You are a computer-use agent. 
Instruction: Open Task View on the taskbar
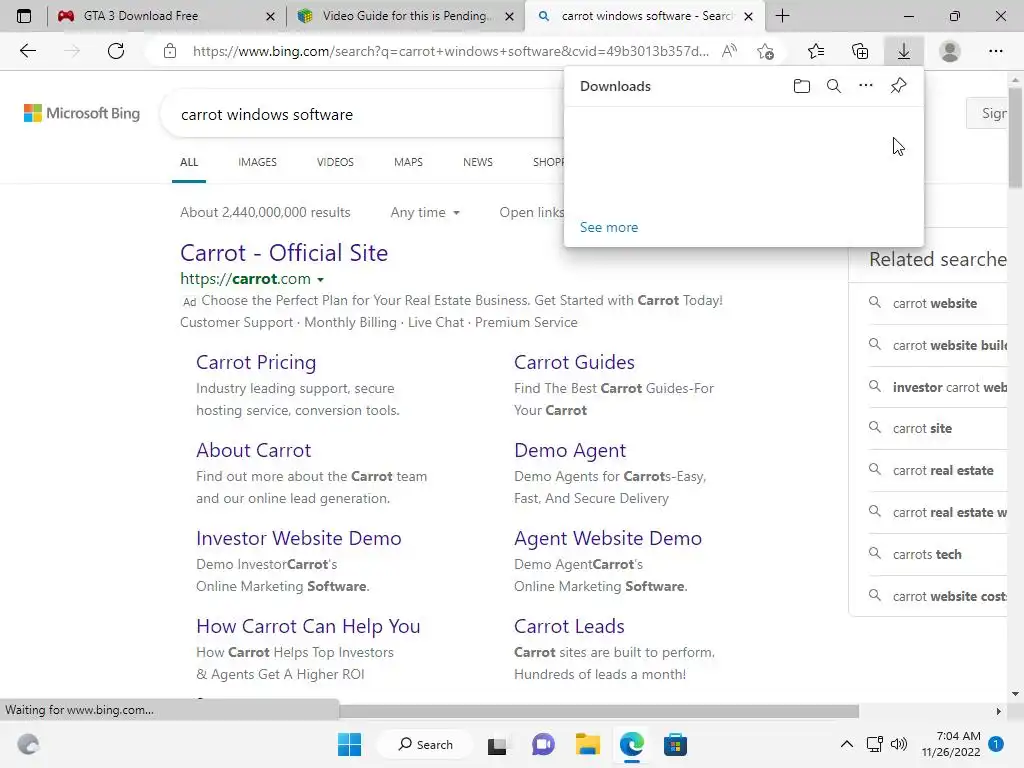click(x=497, y=744)
